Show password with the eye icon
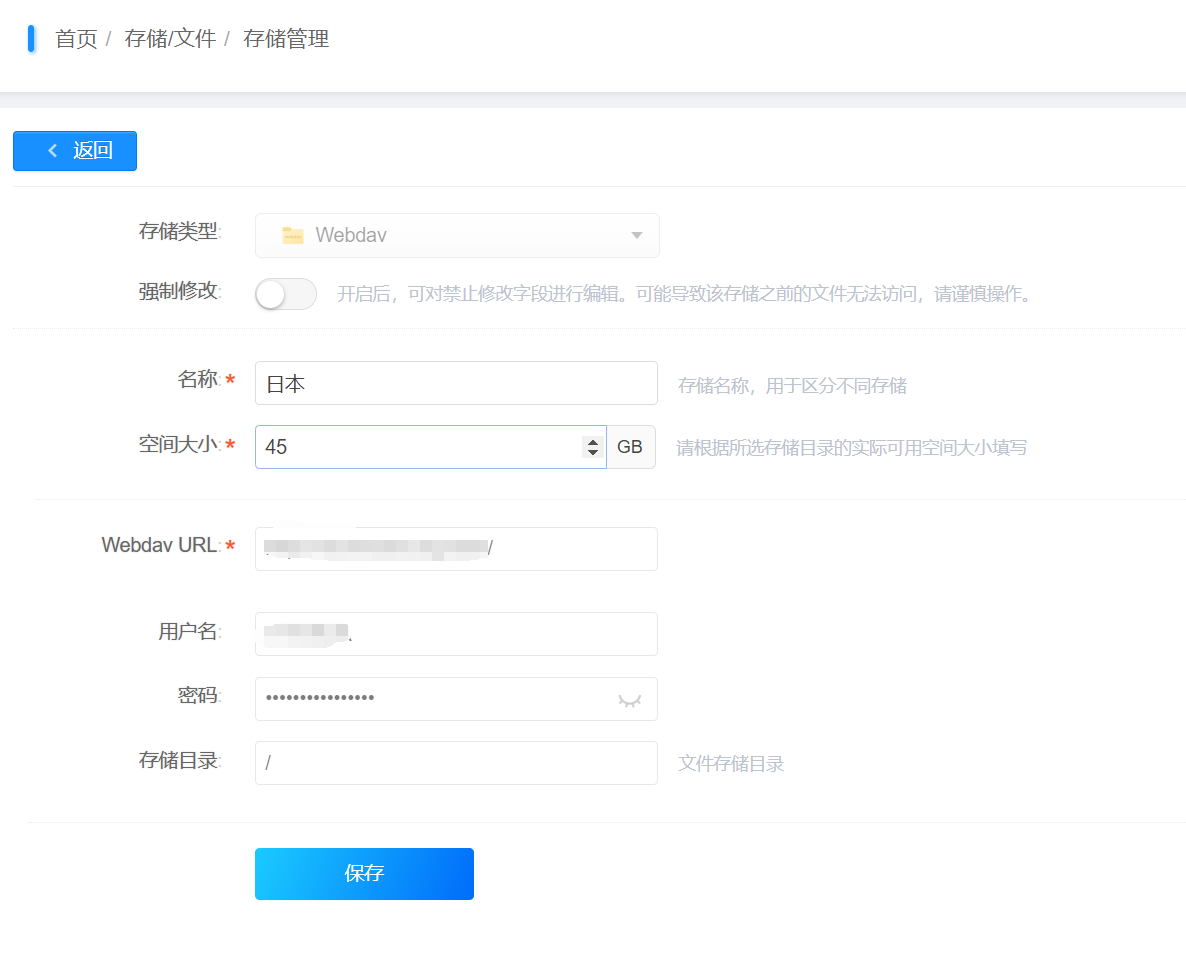Image resolution: width=1186 pixels, height=973 pixels. (629, 700)
